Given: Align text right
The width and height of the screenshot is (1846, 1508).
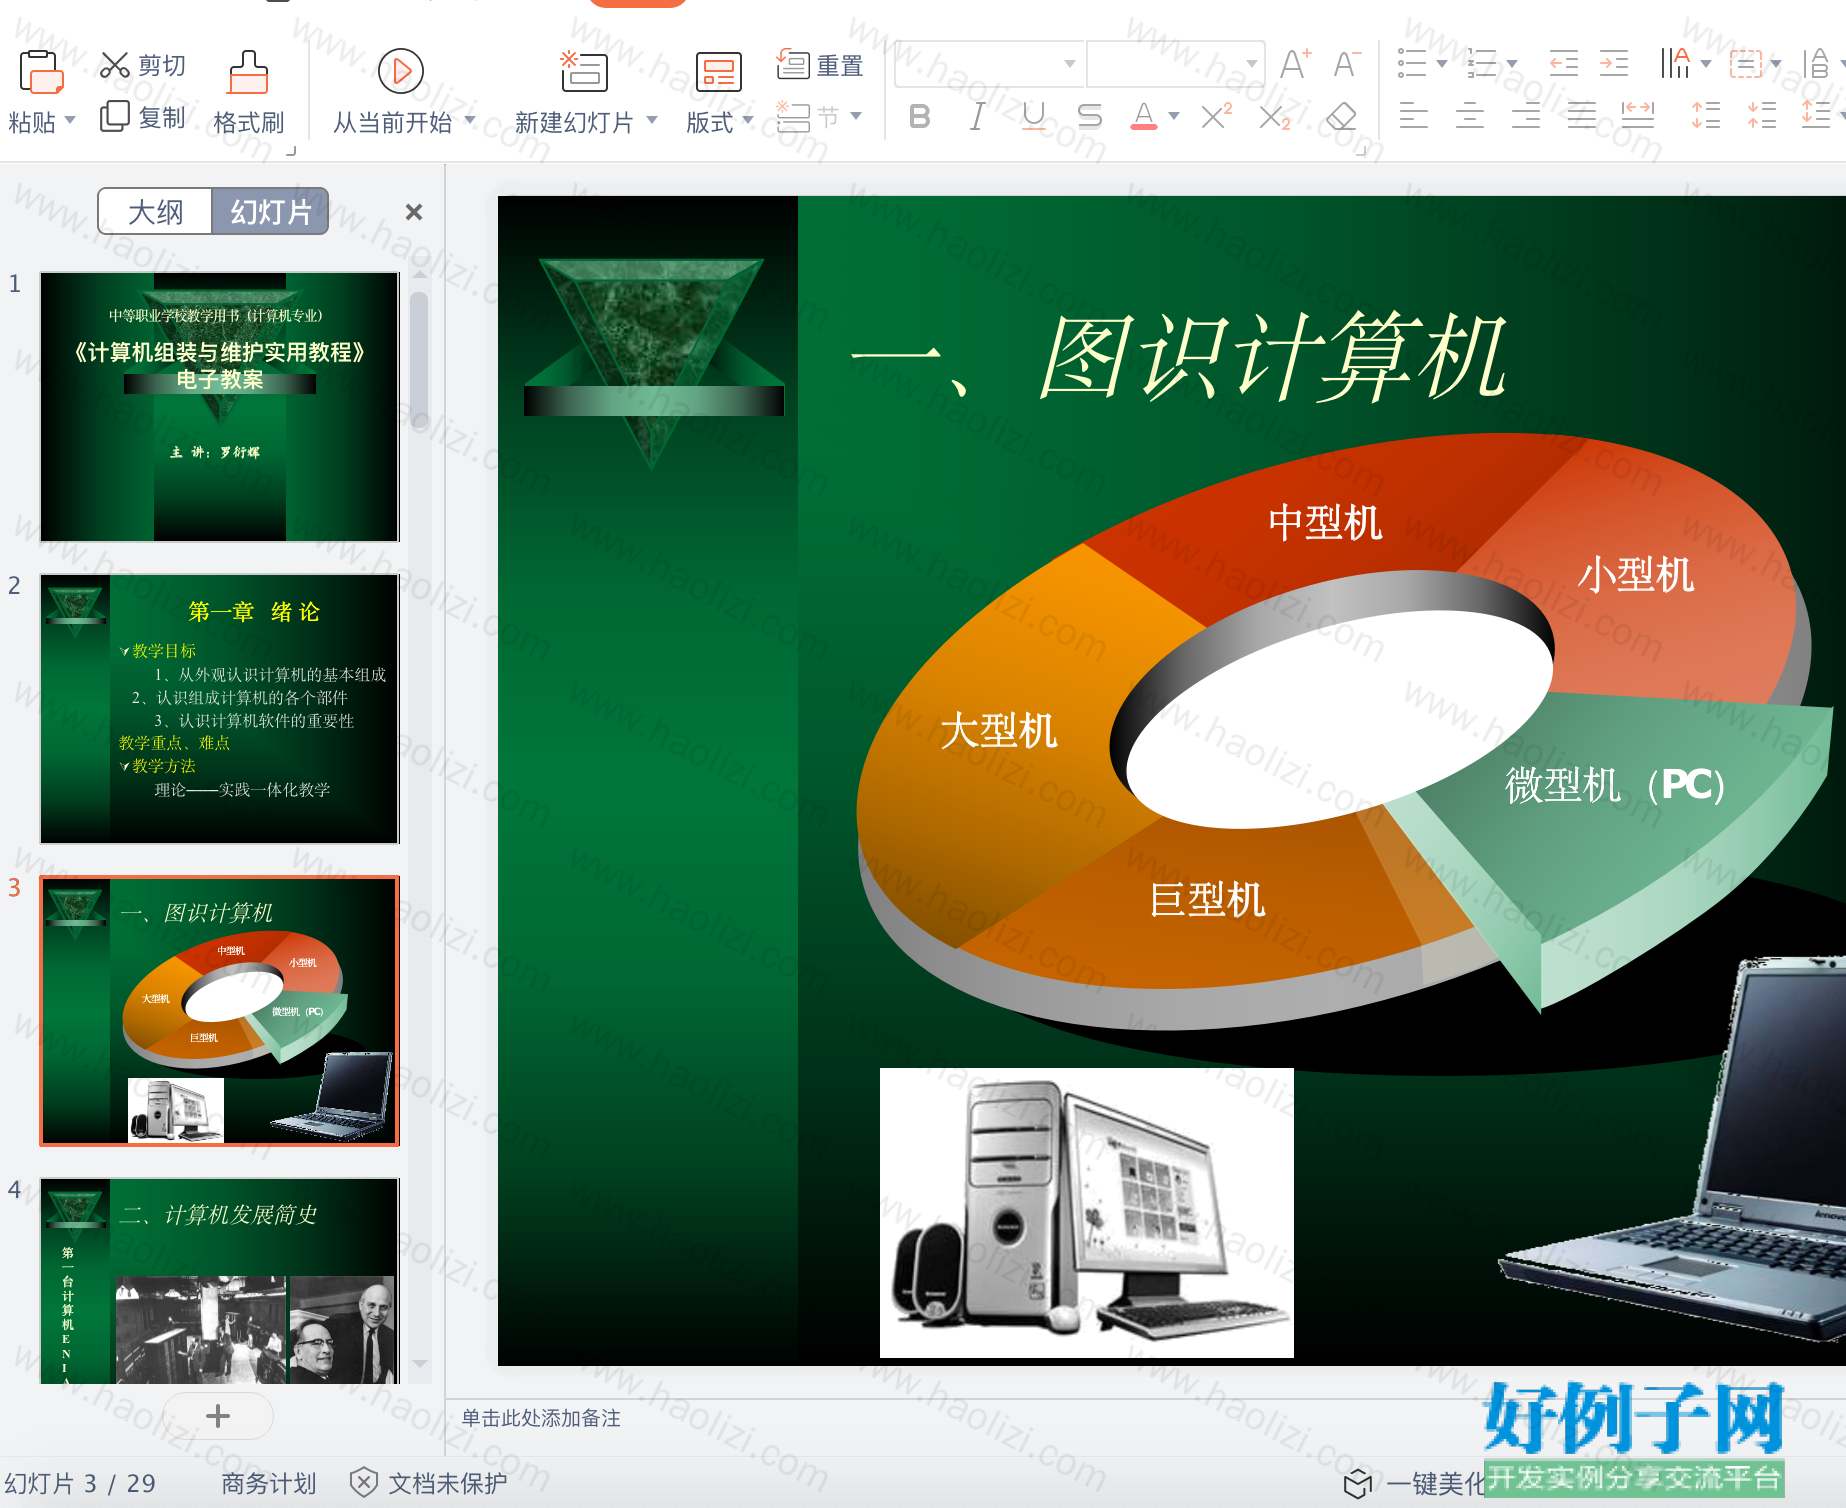Looking at the screenshot, I should coord(1525,117).
